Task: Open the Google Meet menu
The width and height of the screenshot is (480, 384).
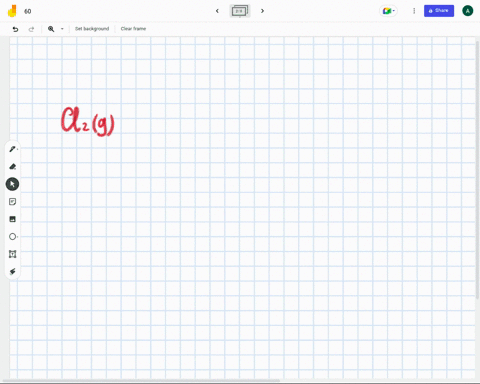Action: (x=388, y=11)
